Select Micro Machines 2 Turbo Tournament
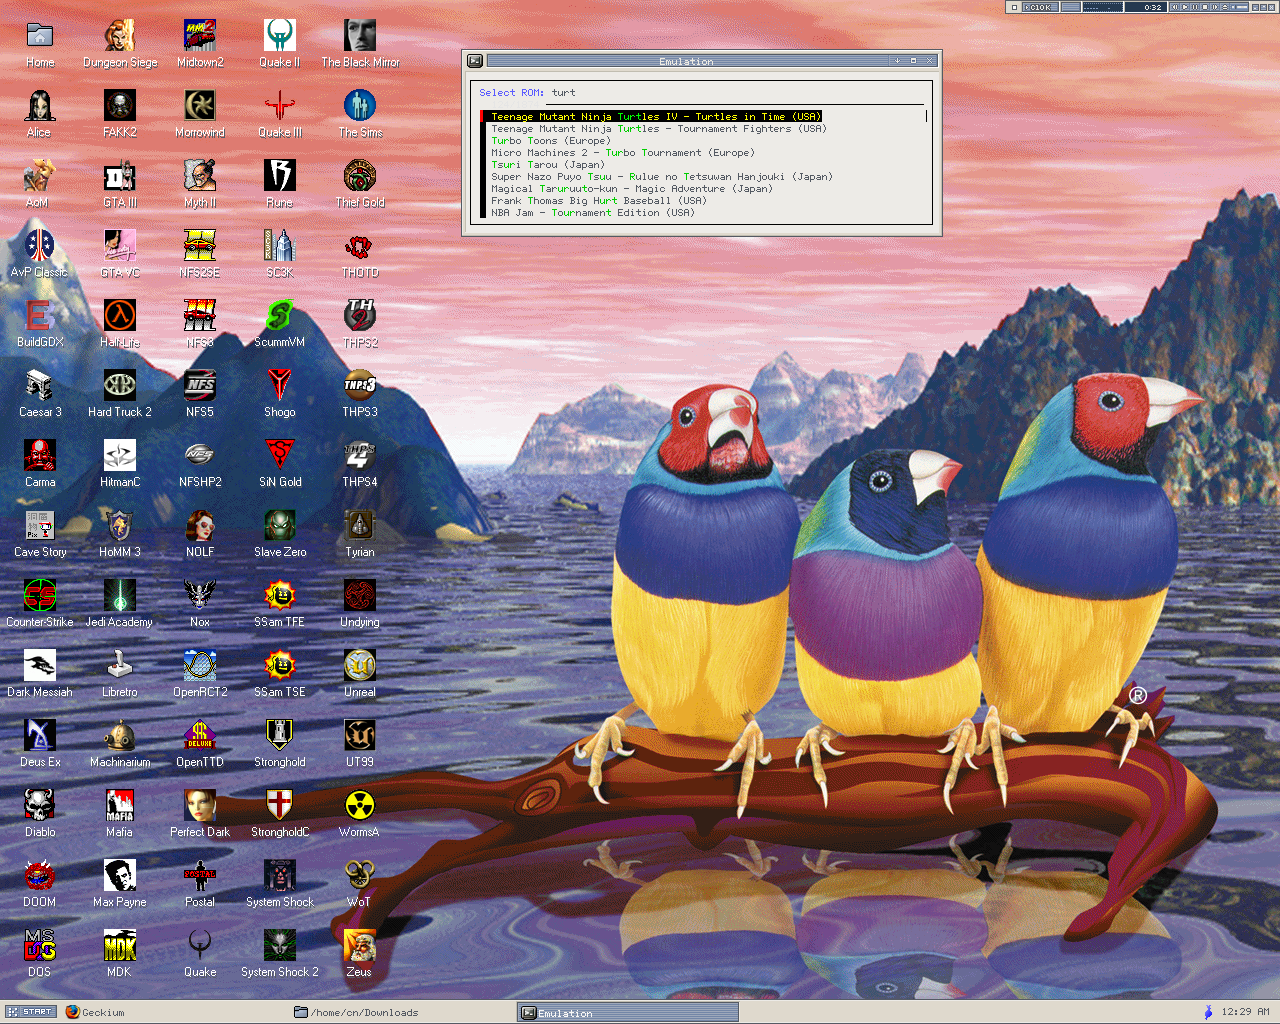This screenshot has width=1280, height=1024. 623,153
